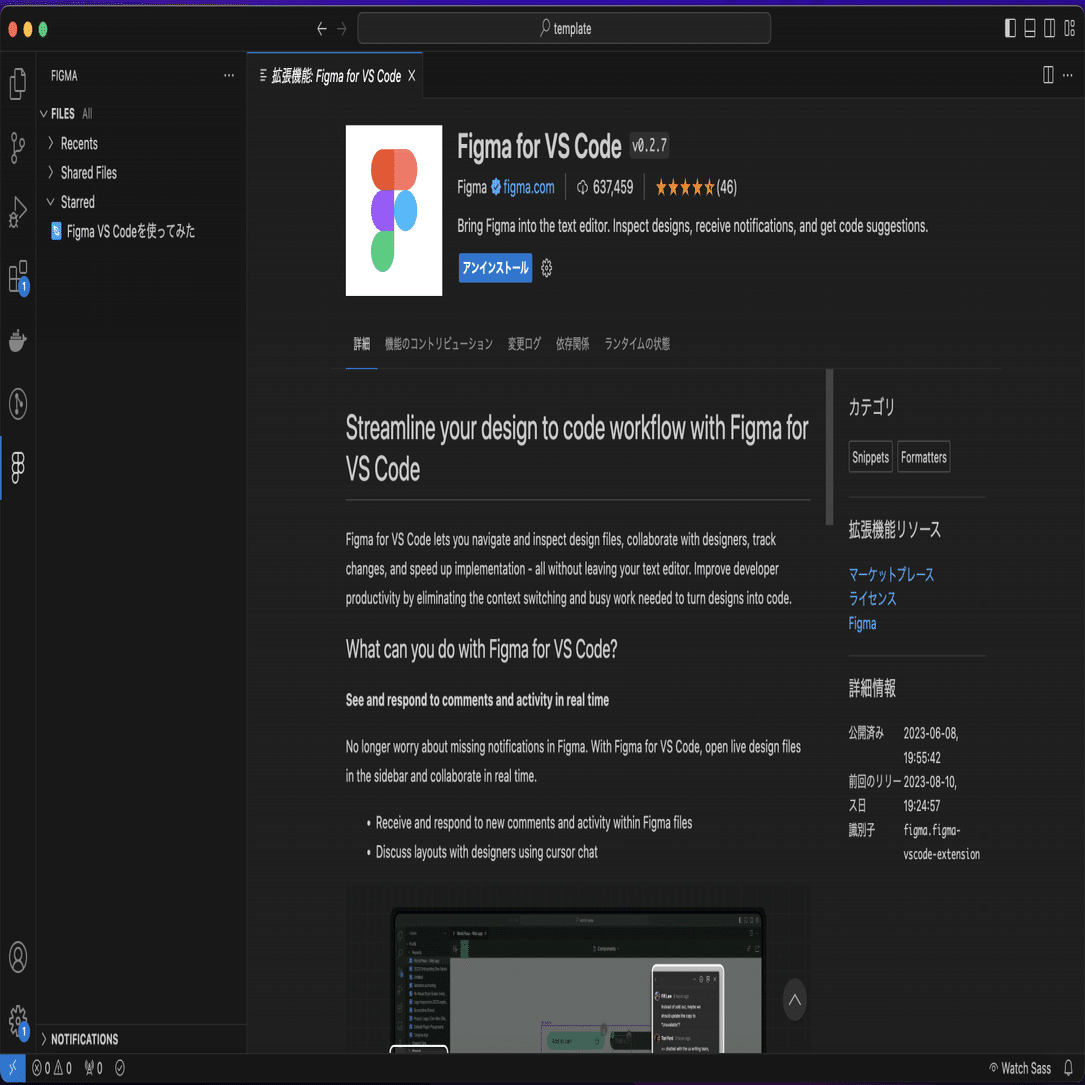1085x1085 pixels.
Task: Open the ライセンス link
Action: tap(872, 599)
